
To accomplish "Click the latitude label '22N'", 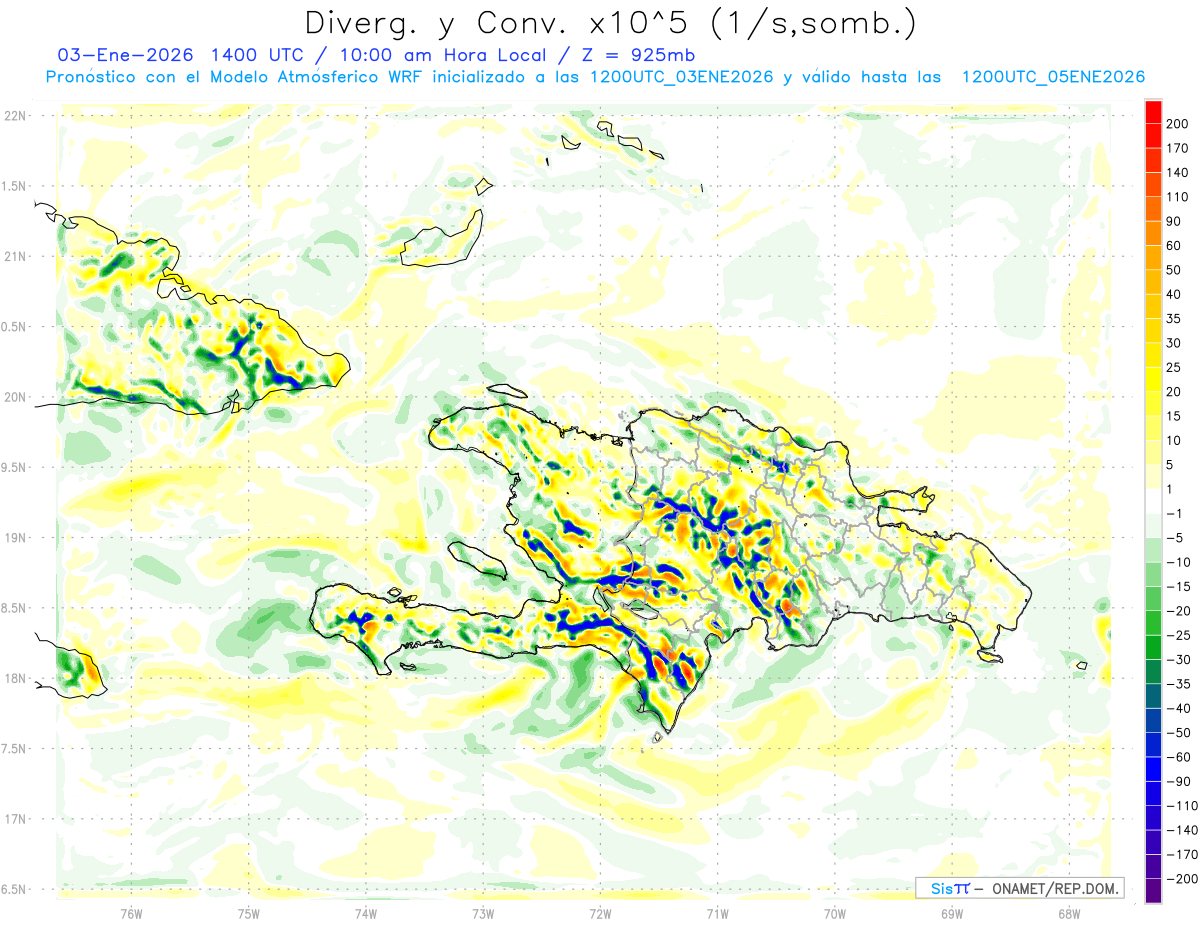I will [x=15, y=116].
